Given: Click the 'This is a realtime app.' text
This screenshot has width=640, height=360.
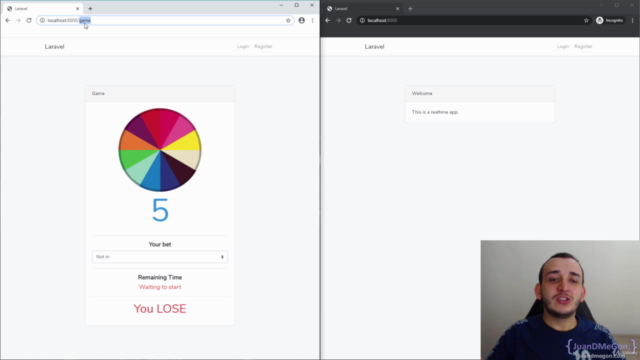Looking at the screenshot, I should pyautogui.click(x=435, y=112).
